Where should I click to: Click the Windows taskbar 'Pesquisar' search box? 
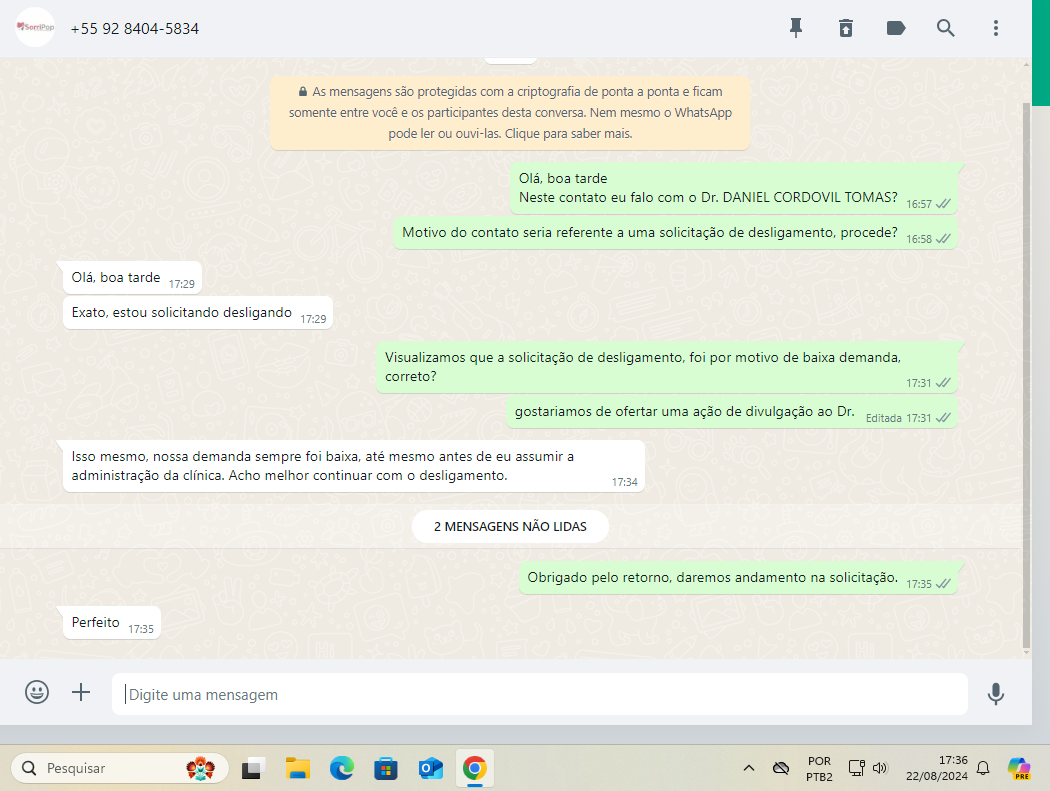(x=120, y=768)
